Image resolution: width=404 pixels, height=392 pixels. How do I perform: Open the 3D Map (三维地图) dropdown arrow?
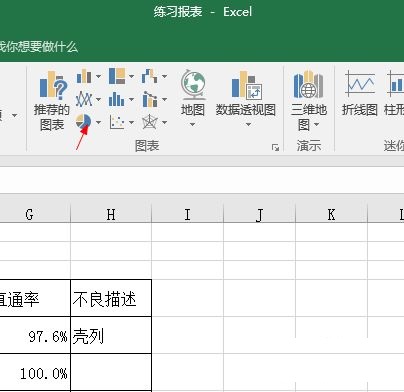[317, 125]
